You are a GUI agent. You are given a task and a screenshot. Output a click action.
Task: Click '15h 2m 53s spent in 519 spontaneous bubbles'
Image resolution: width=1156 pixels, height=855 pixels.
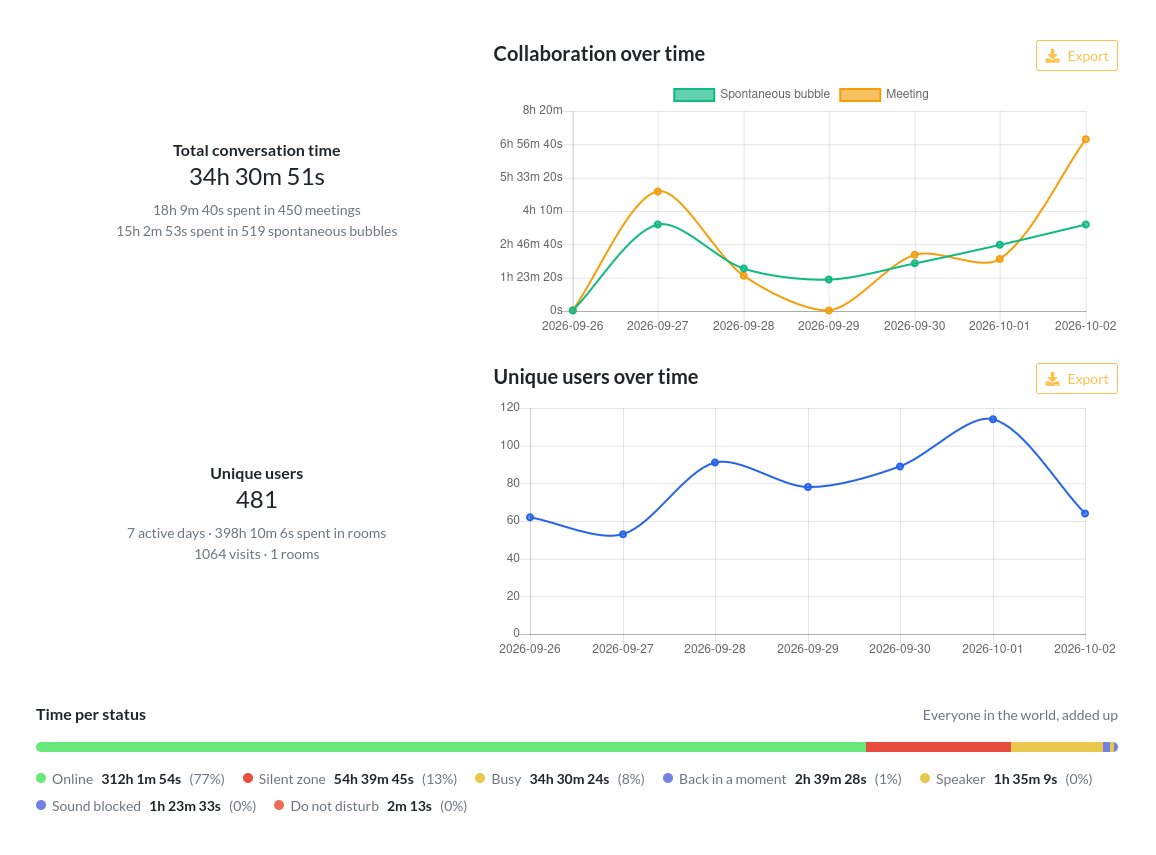coord(257,231)
